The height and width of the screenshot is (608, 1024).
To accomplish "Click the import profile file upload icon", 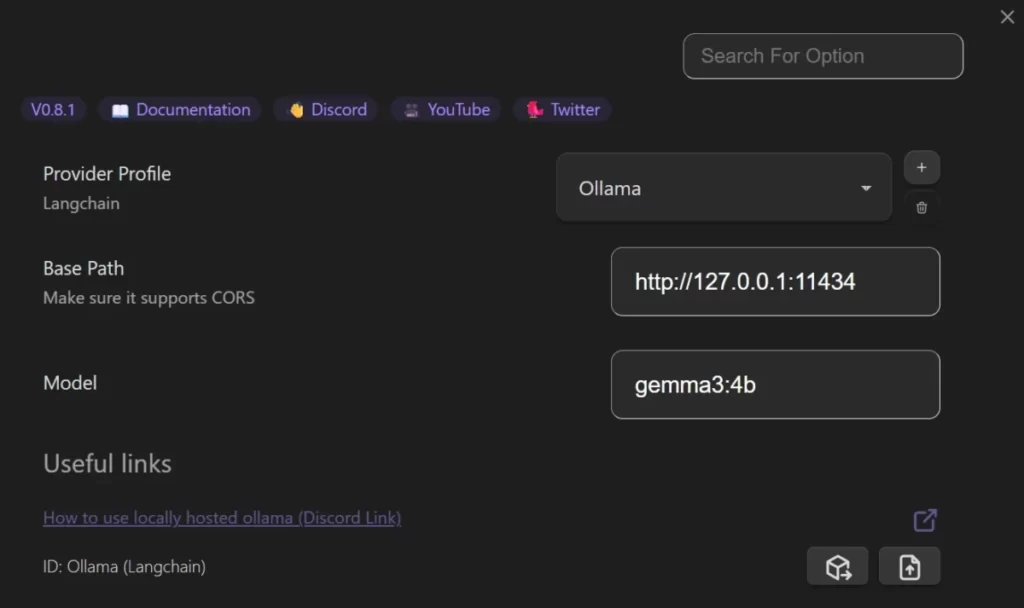I will click(909, 566).
